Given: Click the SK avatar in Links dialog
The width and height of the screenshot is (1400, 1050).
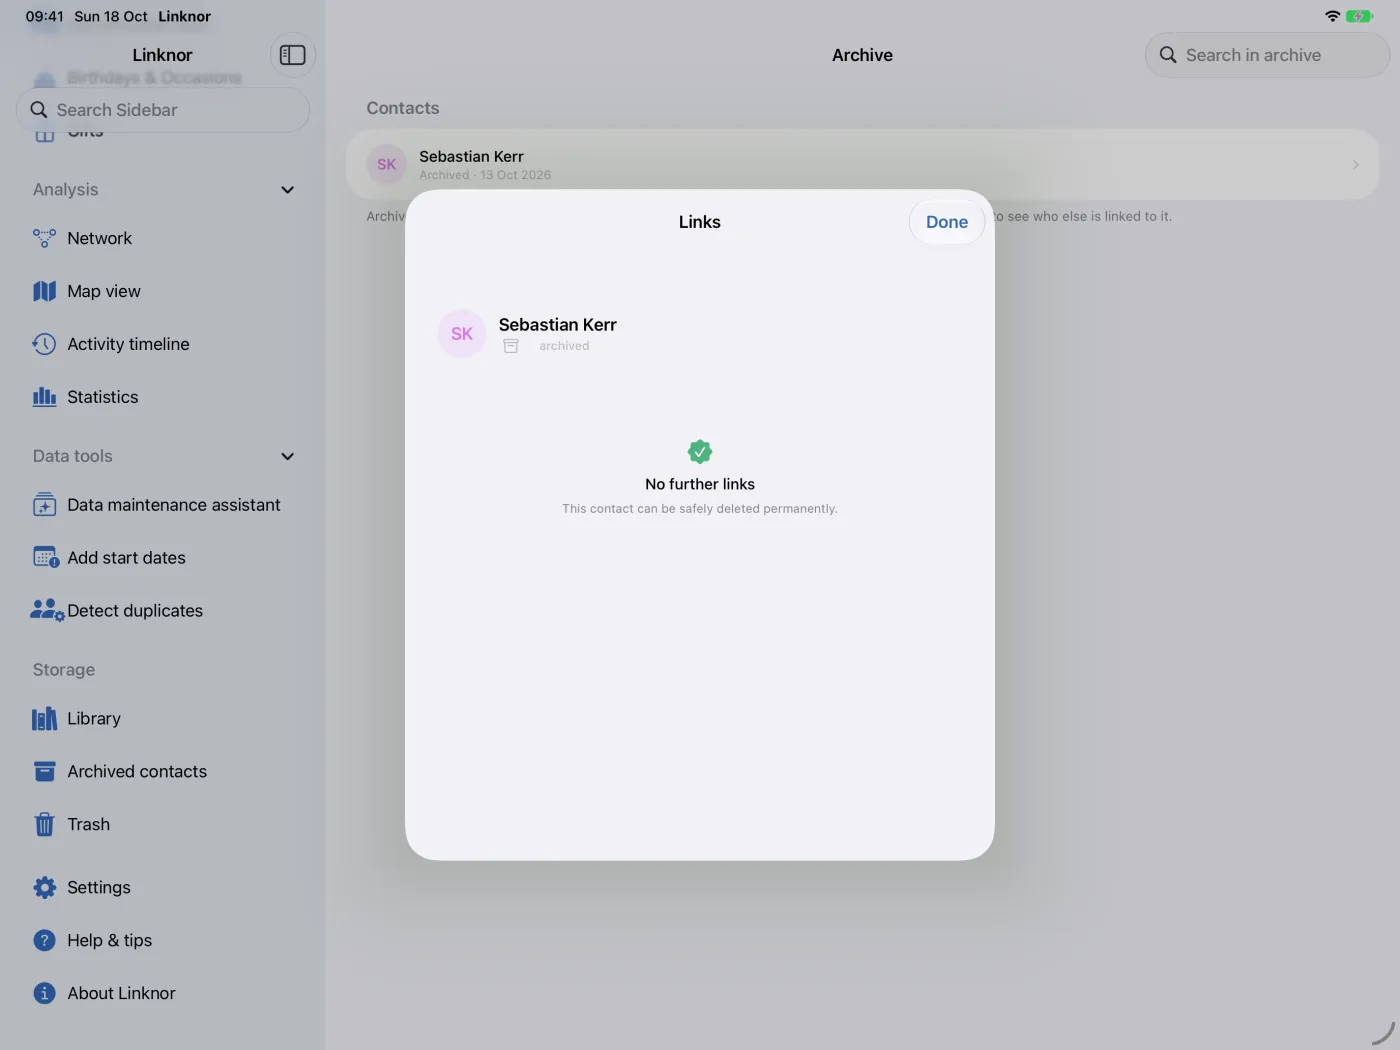Looking at the screenshot, I should (462, 334).
